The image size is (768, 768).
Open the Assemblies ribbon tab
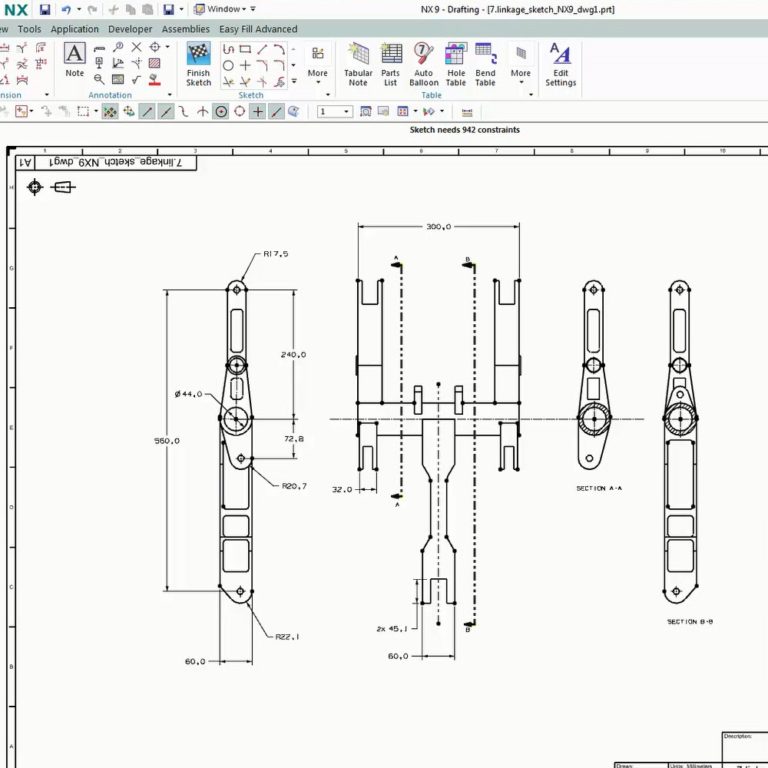coord(186,29)
